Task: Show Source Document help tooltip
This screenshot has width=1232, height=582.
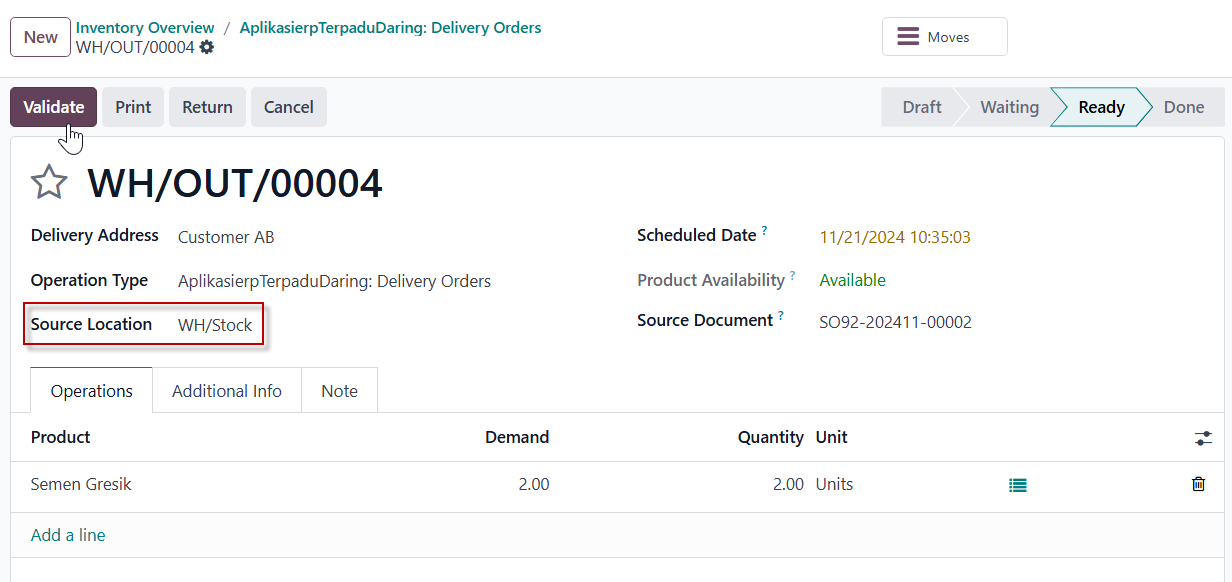Action: tap(781, 316)
